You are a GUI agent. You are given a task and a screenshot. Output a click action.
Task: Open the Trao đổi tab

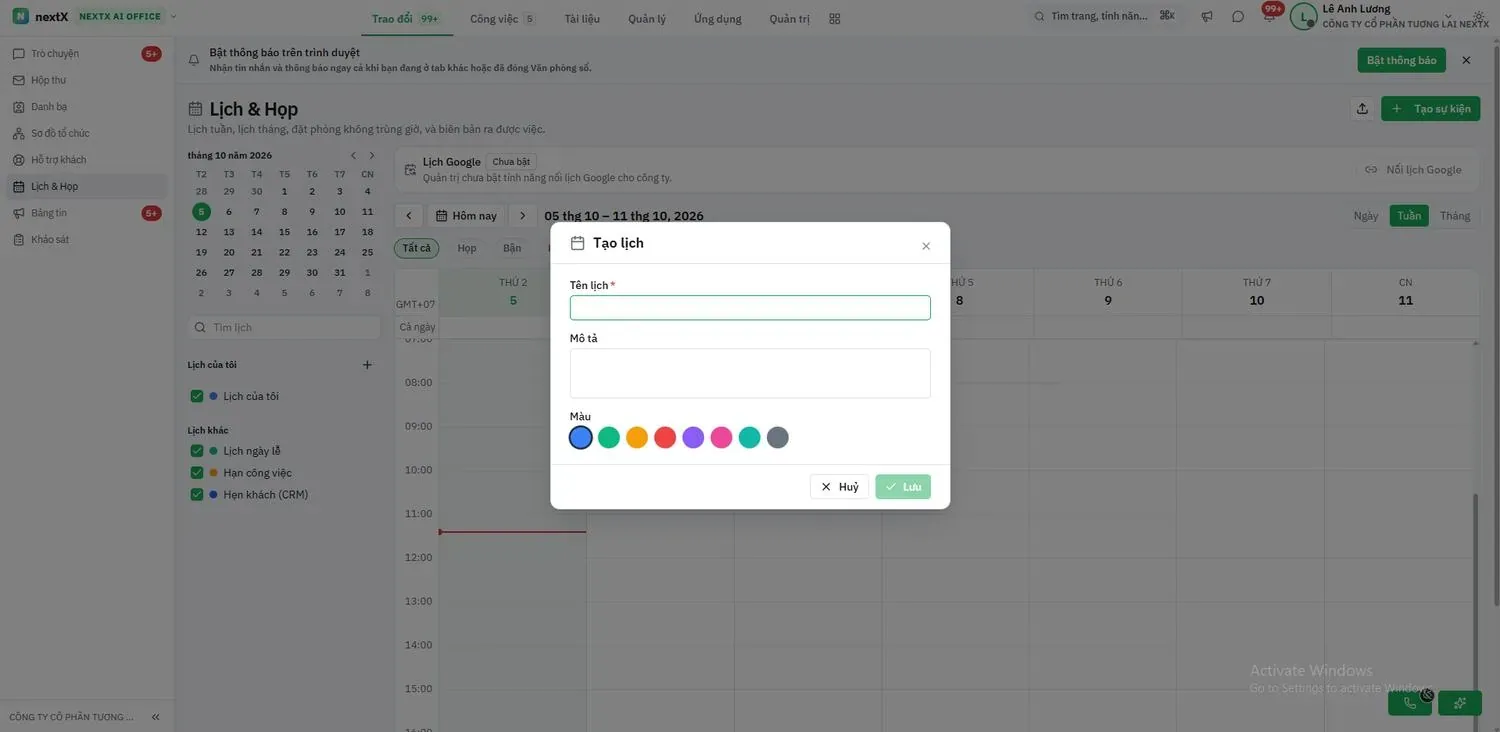pyautogui.click(x=405, y=19)
